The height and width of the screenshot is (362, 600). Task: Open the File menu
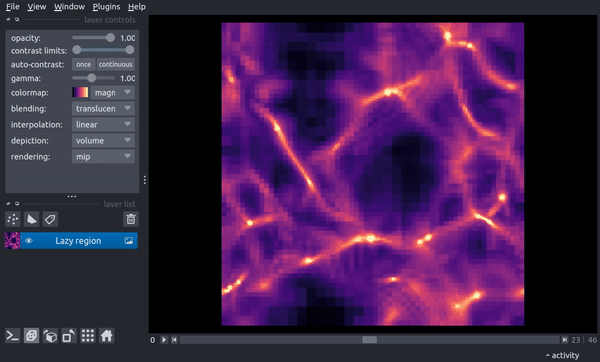(12, 7)
